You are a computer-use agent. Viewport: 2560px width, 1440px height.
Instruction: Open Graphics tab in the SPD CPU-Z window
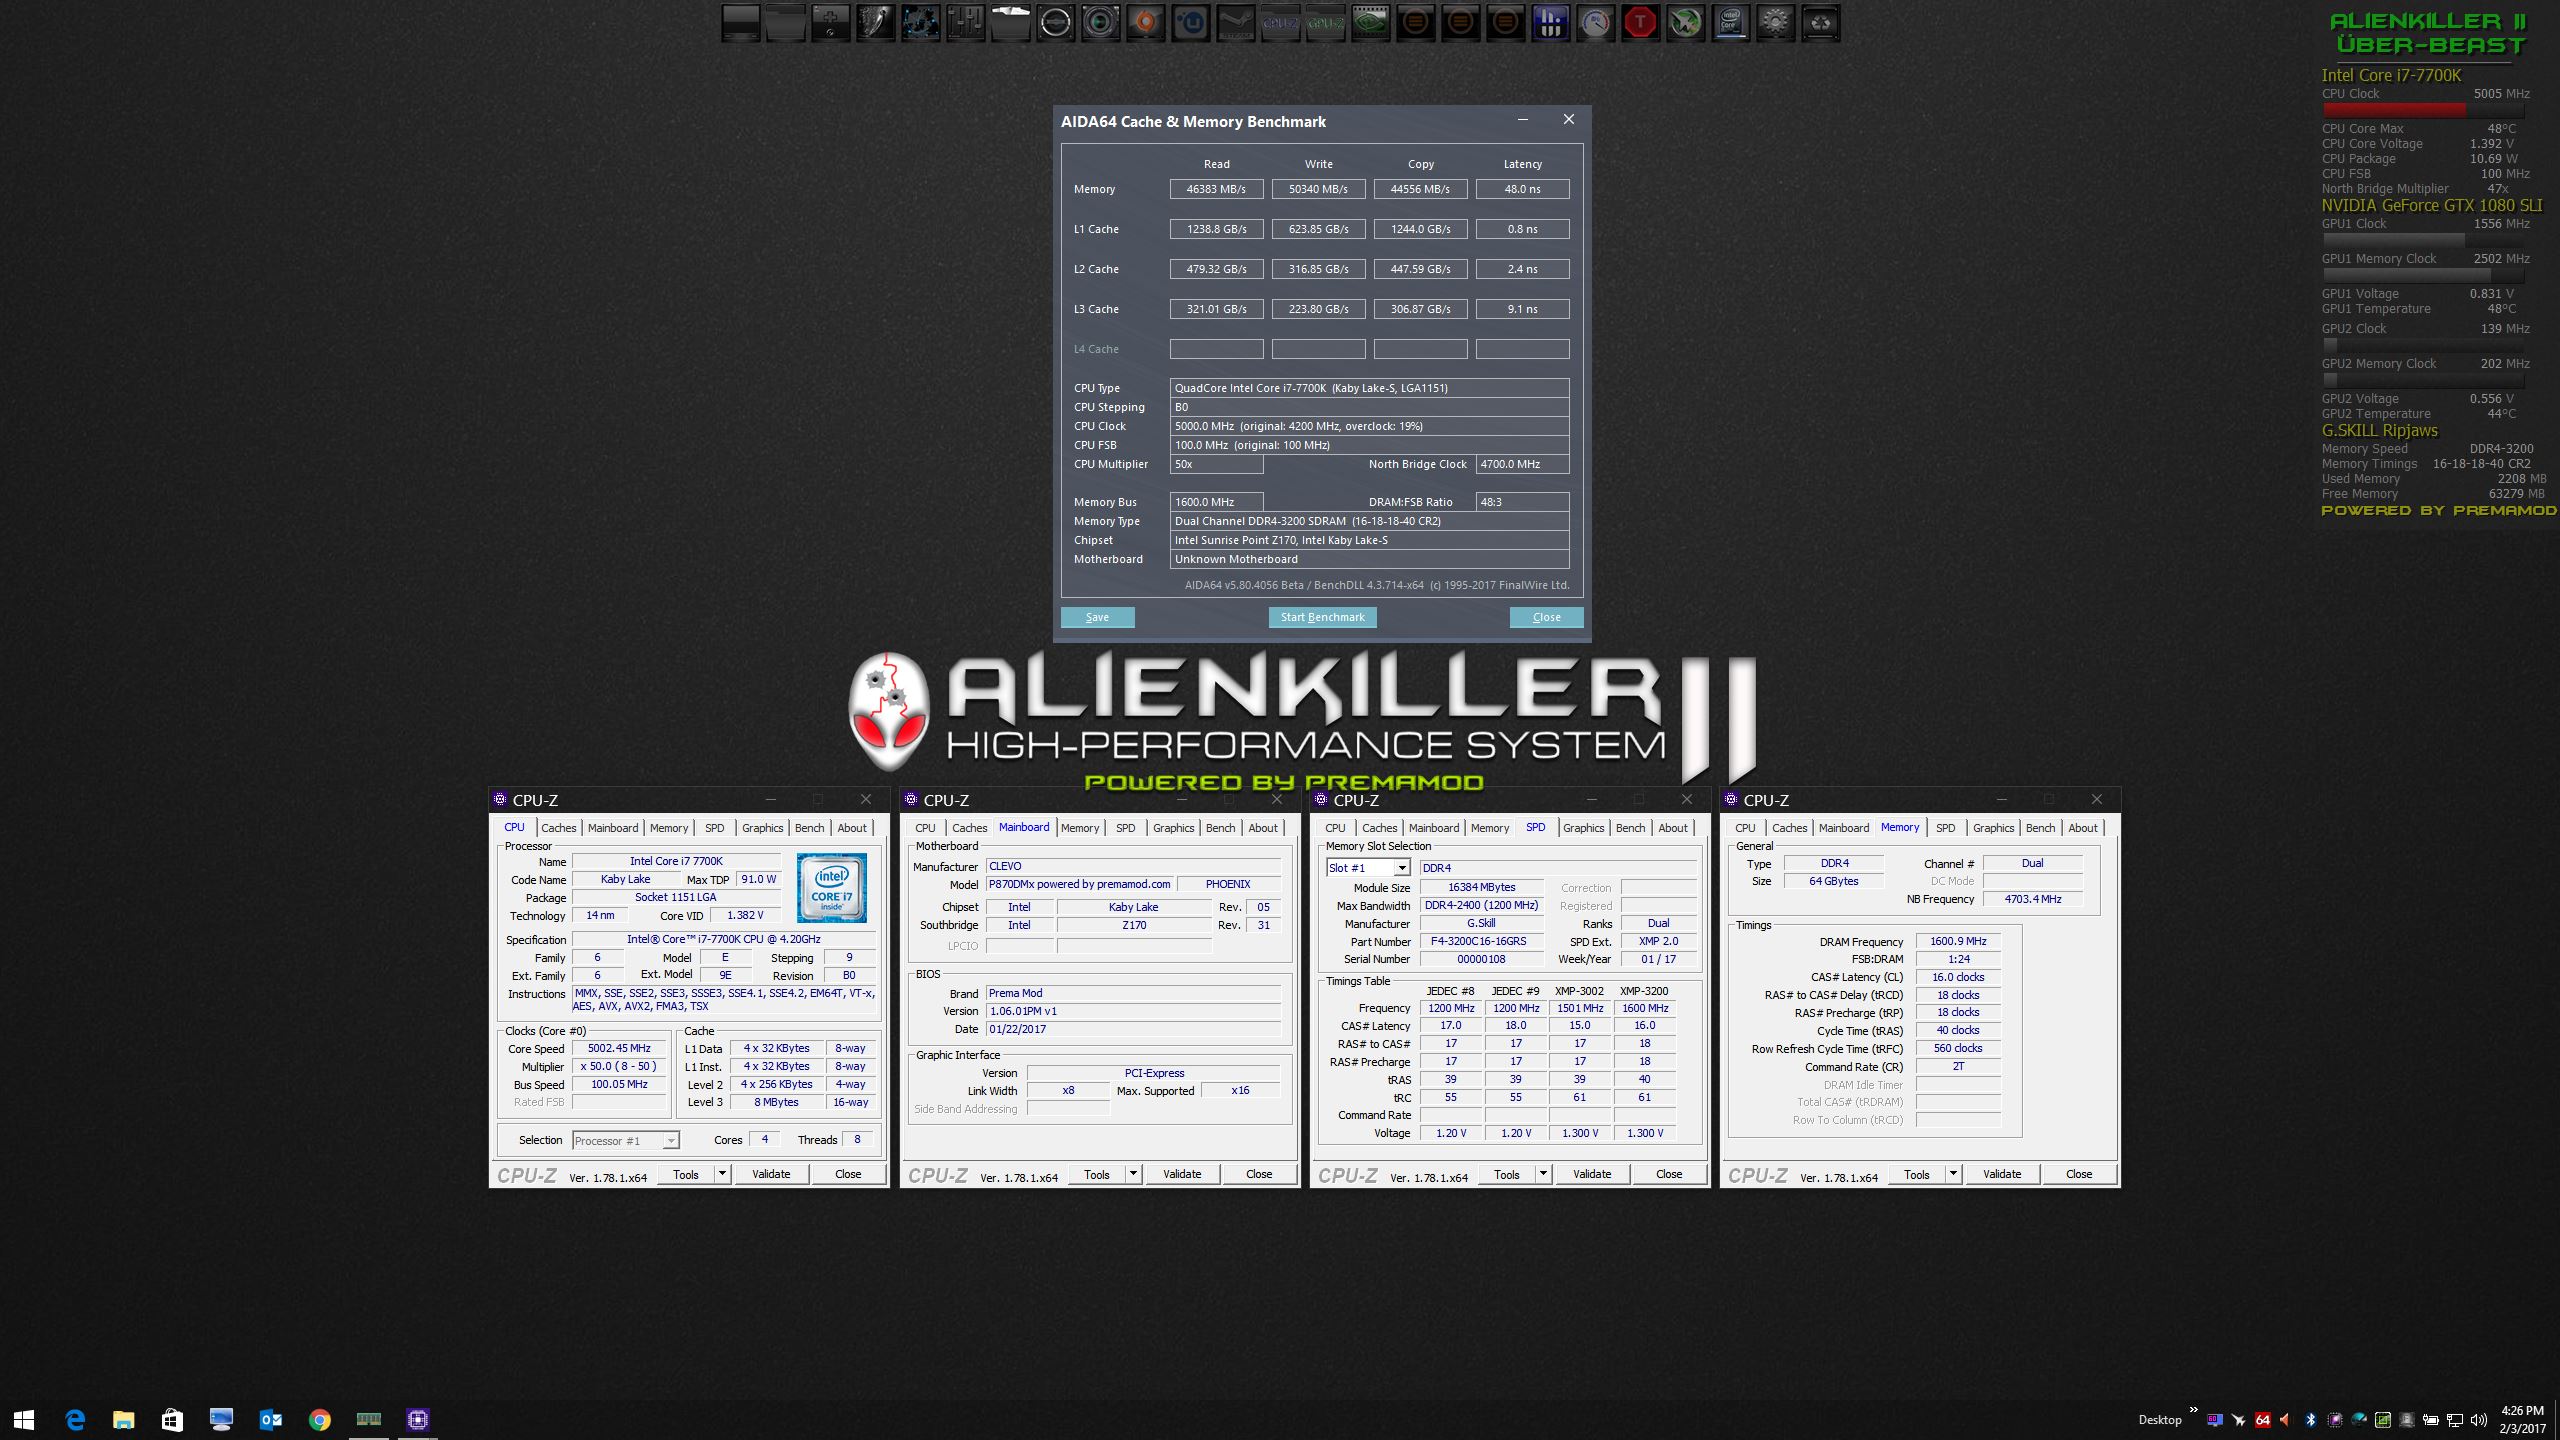point(1583,828)
